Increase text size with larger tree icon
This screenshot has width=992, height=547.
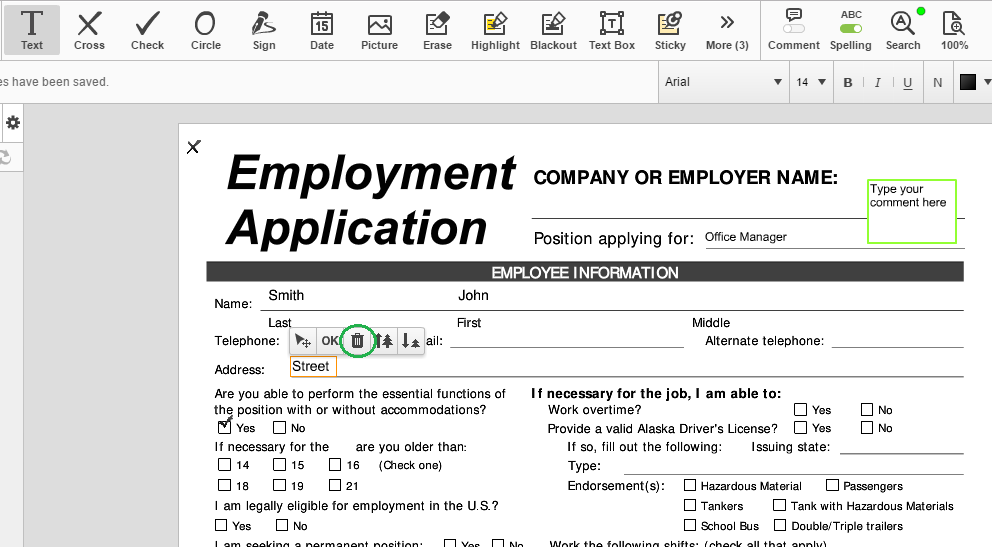(384, 341)
